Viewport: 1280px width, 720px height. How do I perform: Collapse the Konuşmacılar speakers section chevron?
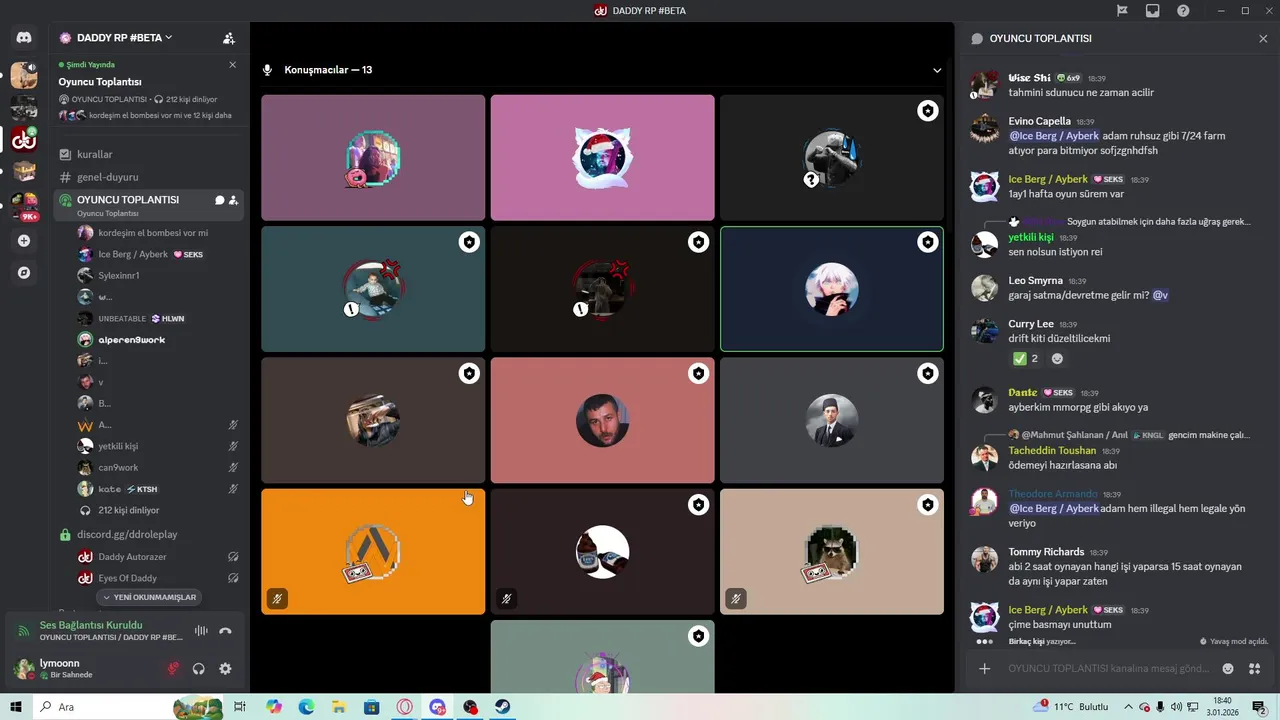(937, 70)
